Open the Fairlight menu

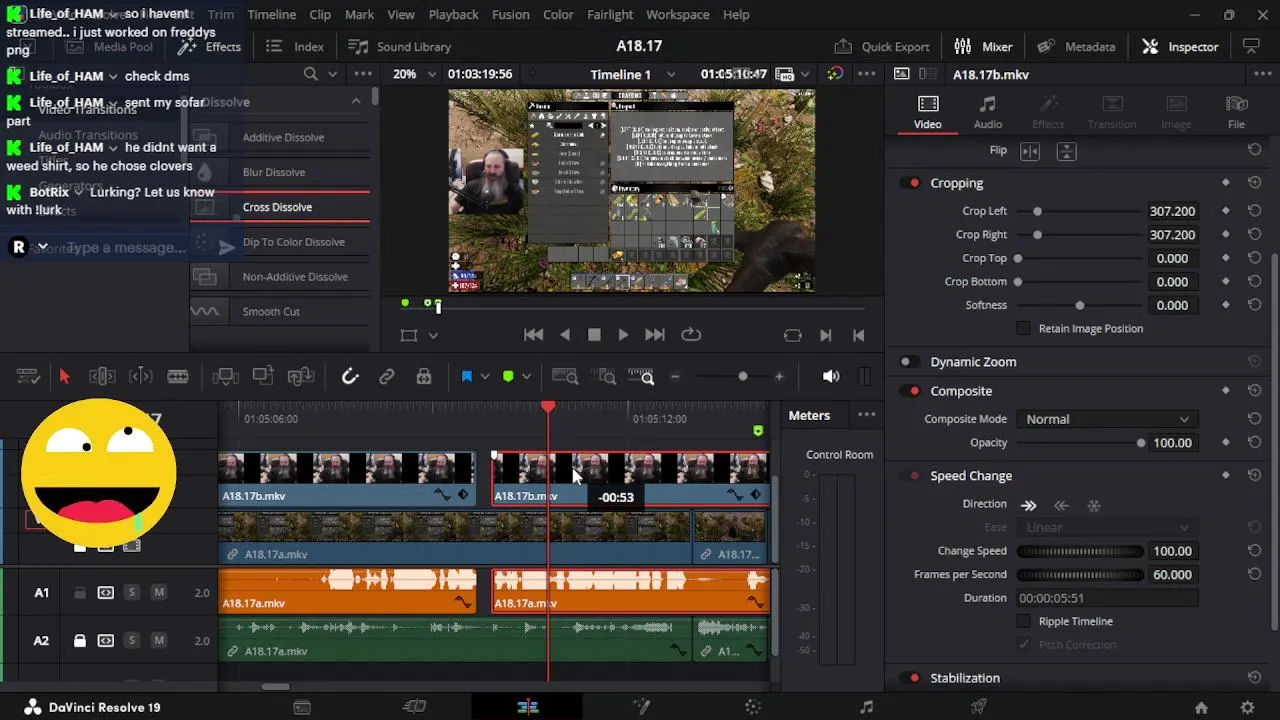[x=610, y=15]
